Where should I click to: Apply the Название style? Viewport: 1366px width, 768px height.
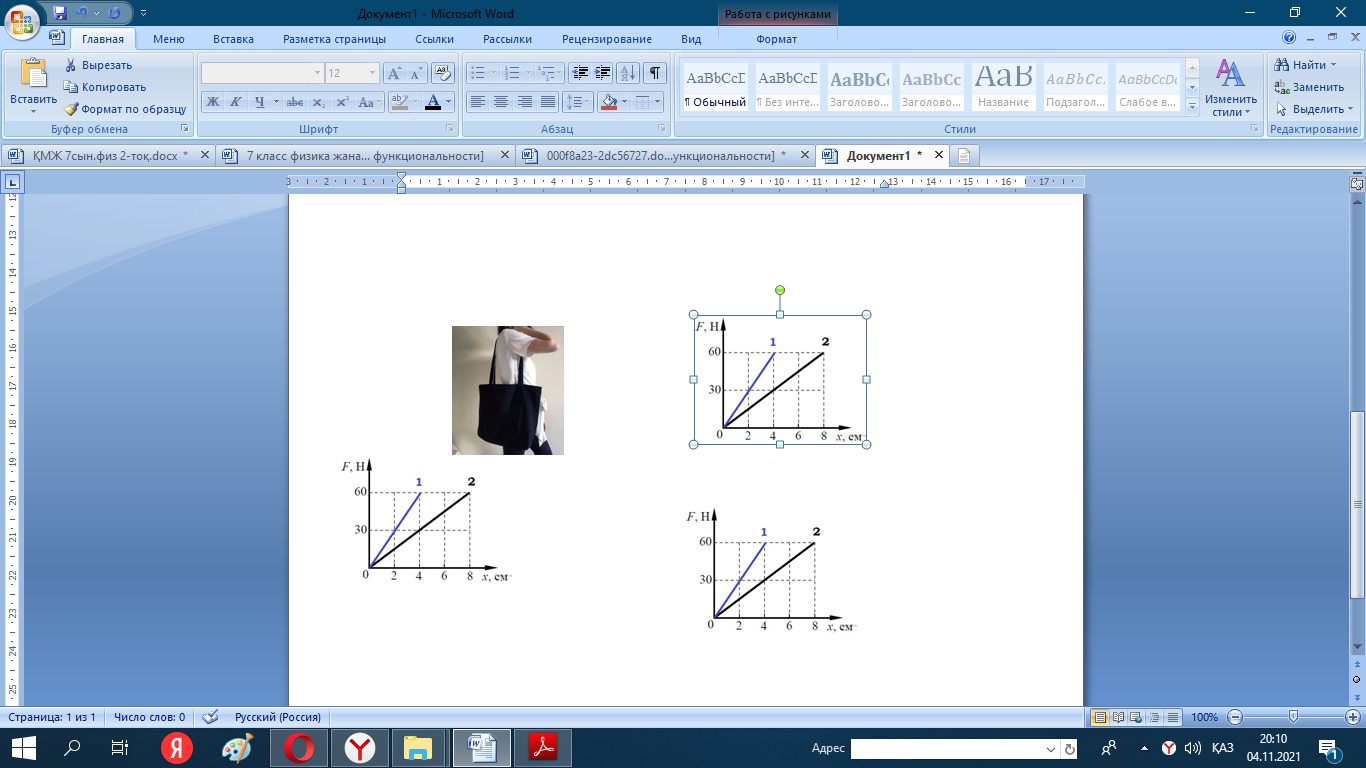1004,87
